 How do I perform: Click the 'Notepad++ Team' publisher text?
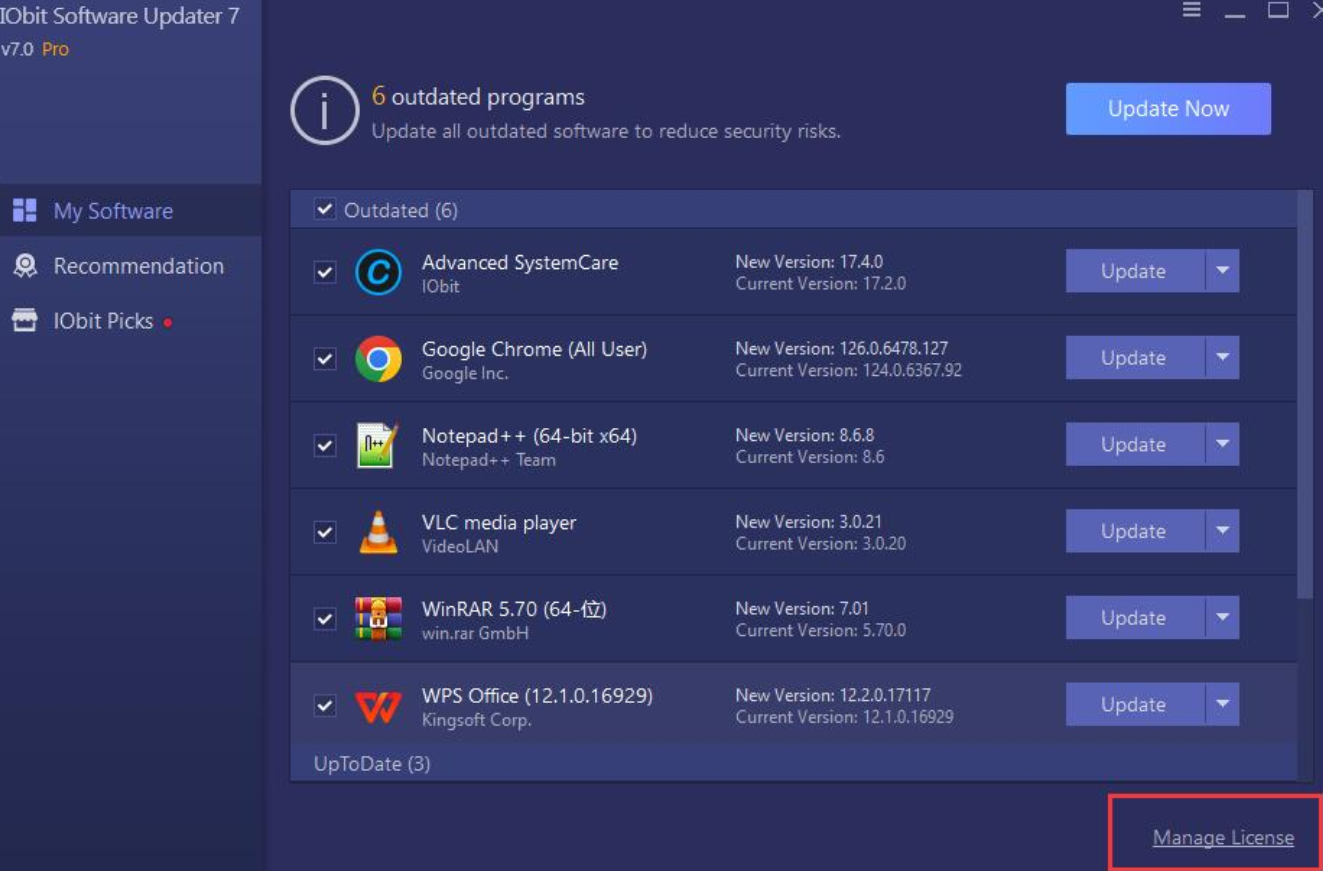click(x=488, y=460)
